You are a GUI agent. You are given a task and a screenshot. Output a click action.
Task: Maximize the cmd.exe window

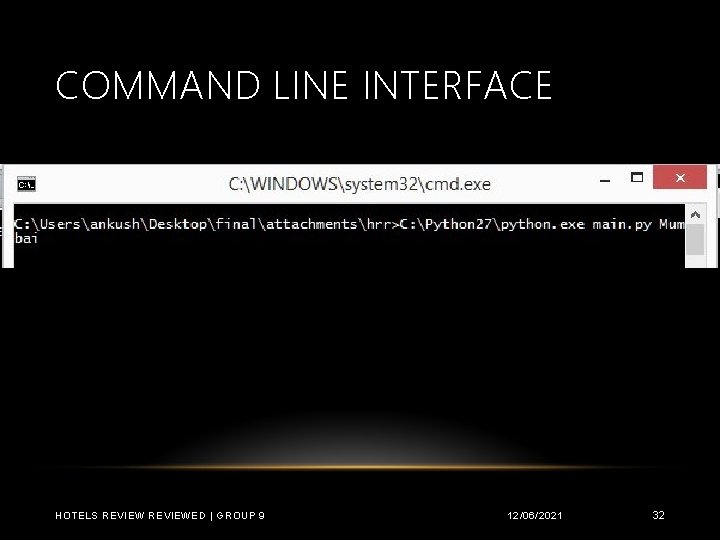637,177
